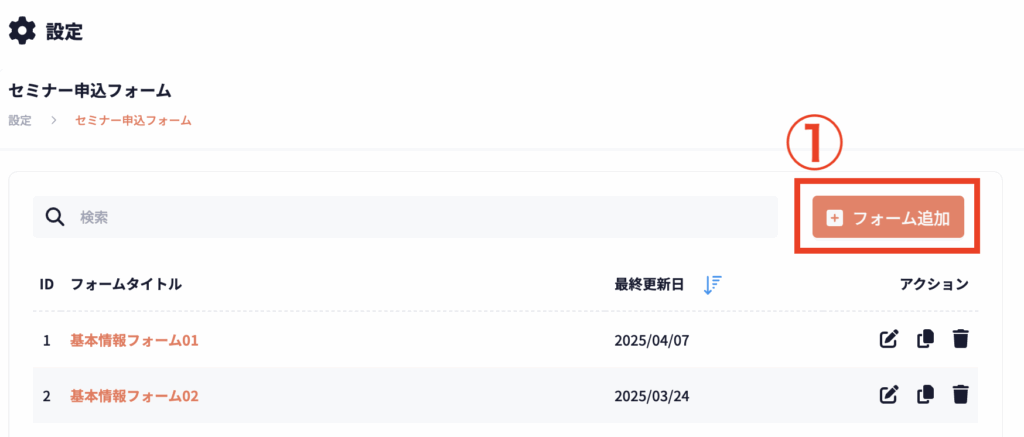Click the フォームタイトル column header
This screenshot has width=1024, height=437.
pyautogui.click(x=126, y=285)
